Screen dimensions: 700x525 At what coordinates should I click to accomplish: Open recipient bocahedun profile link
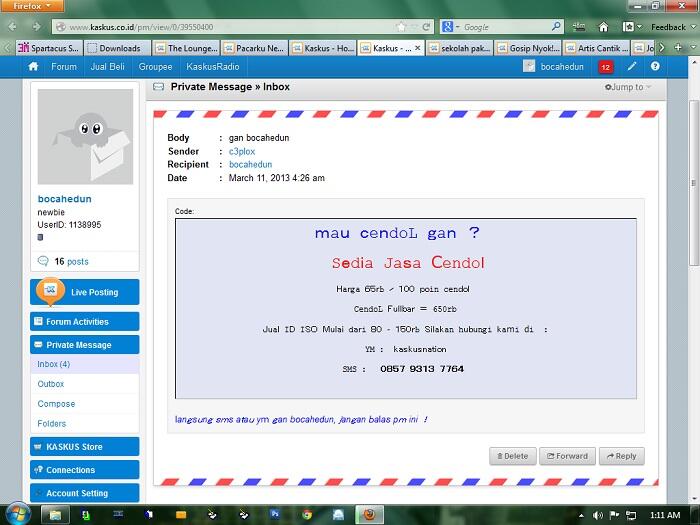click(250, 164)
